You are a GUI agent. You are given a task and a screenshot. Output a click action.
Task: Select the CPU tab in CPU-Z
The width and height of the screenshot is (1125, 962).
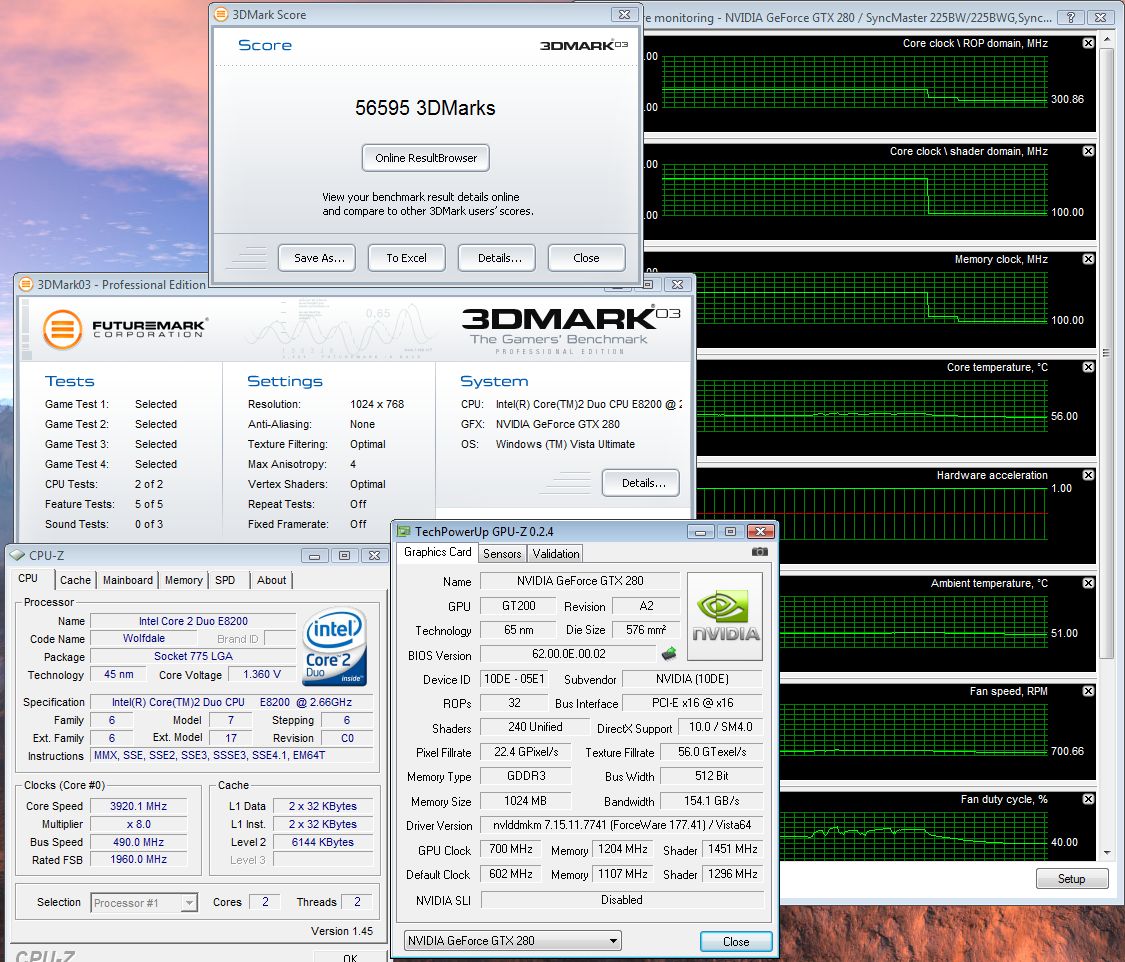point(28,578)
